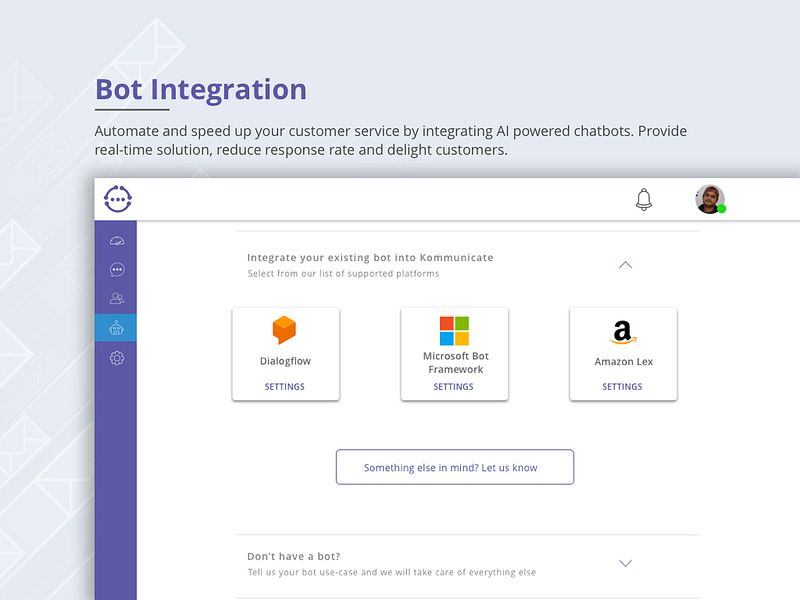Screen dimensions: 800x600
Task: Click the 'Don't have a bot?' heading
Action: point(293,556)
